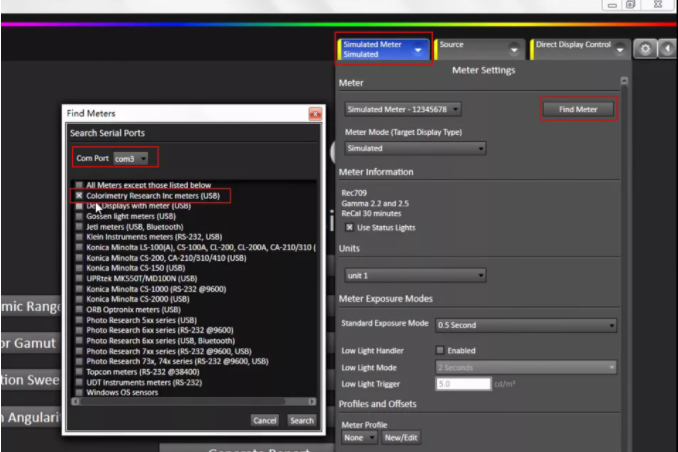Open the Meter Mode Simulated dropdown
This screenshot has width=678, height=452.
(x=415, y=148)
